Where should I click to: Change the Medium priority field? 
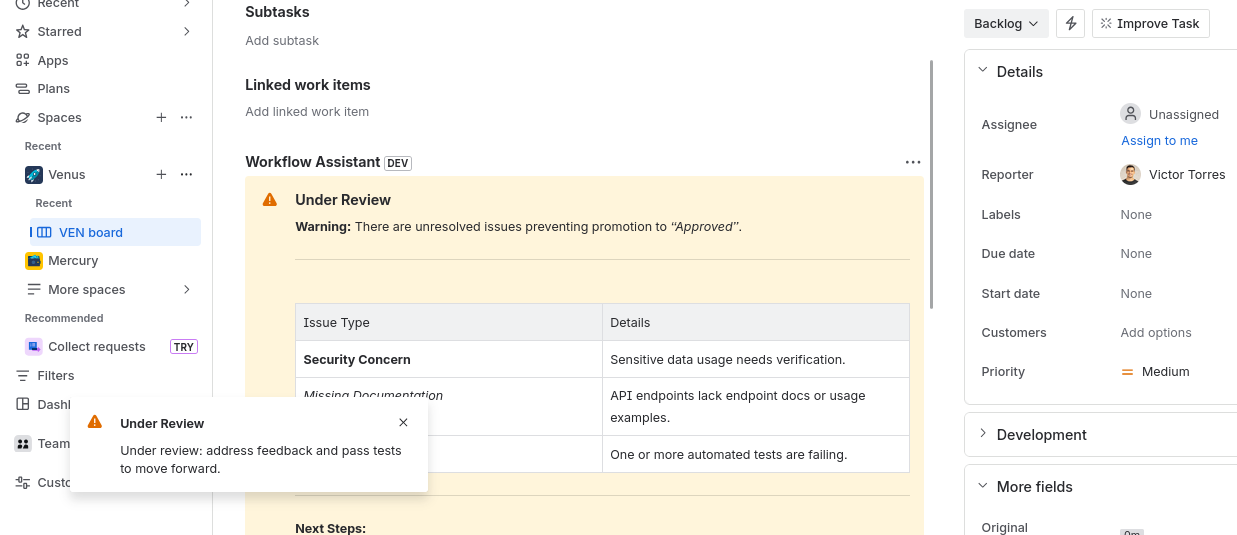tap(1155, 372)
